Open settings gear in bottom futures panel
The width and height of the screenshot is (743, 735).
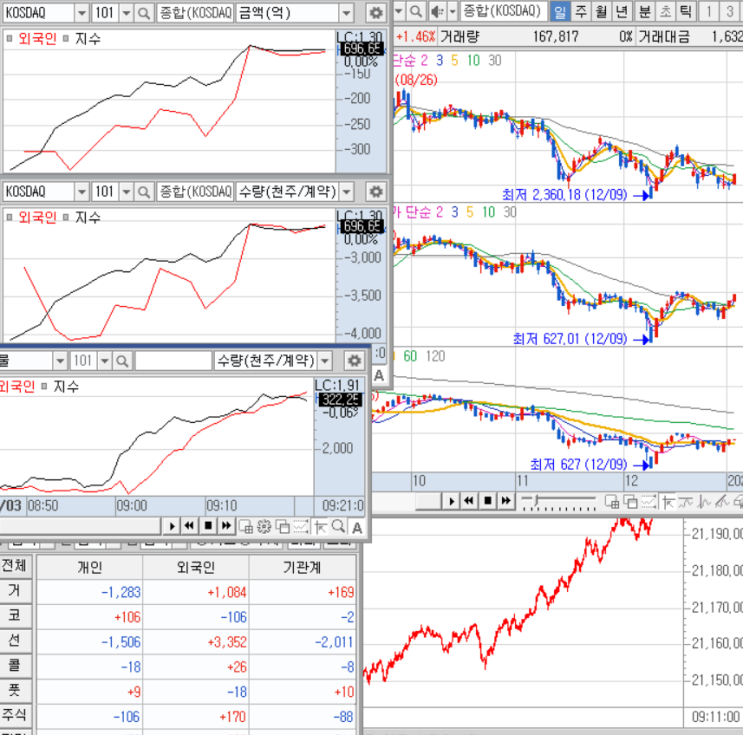pyautogui.click(x=354, y=361)
